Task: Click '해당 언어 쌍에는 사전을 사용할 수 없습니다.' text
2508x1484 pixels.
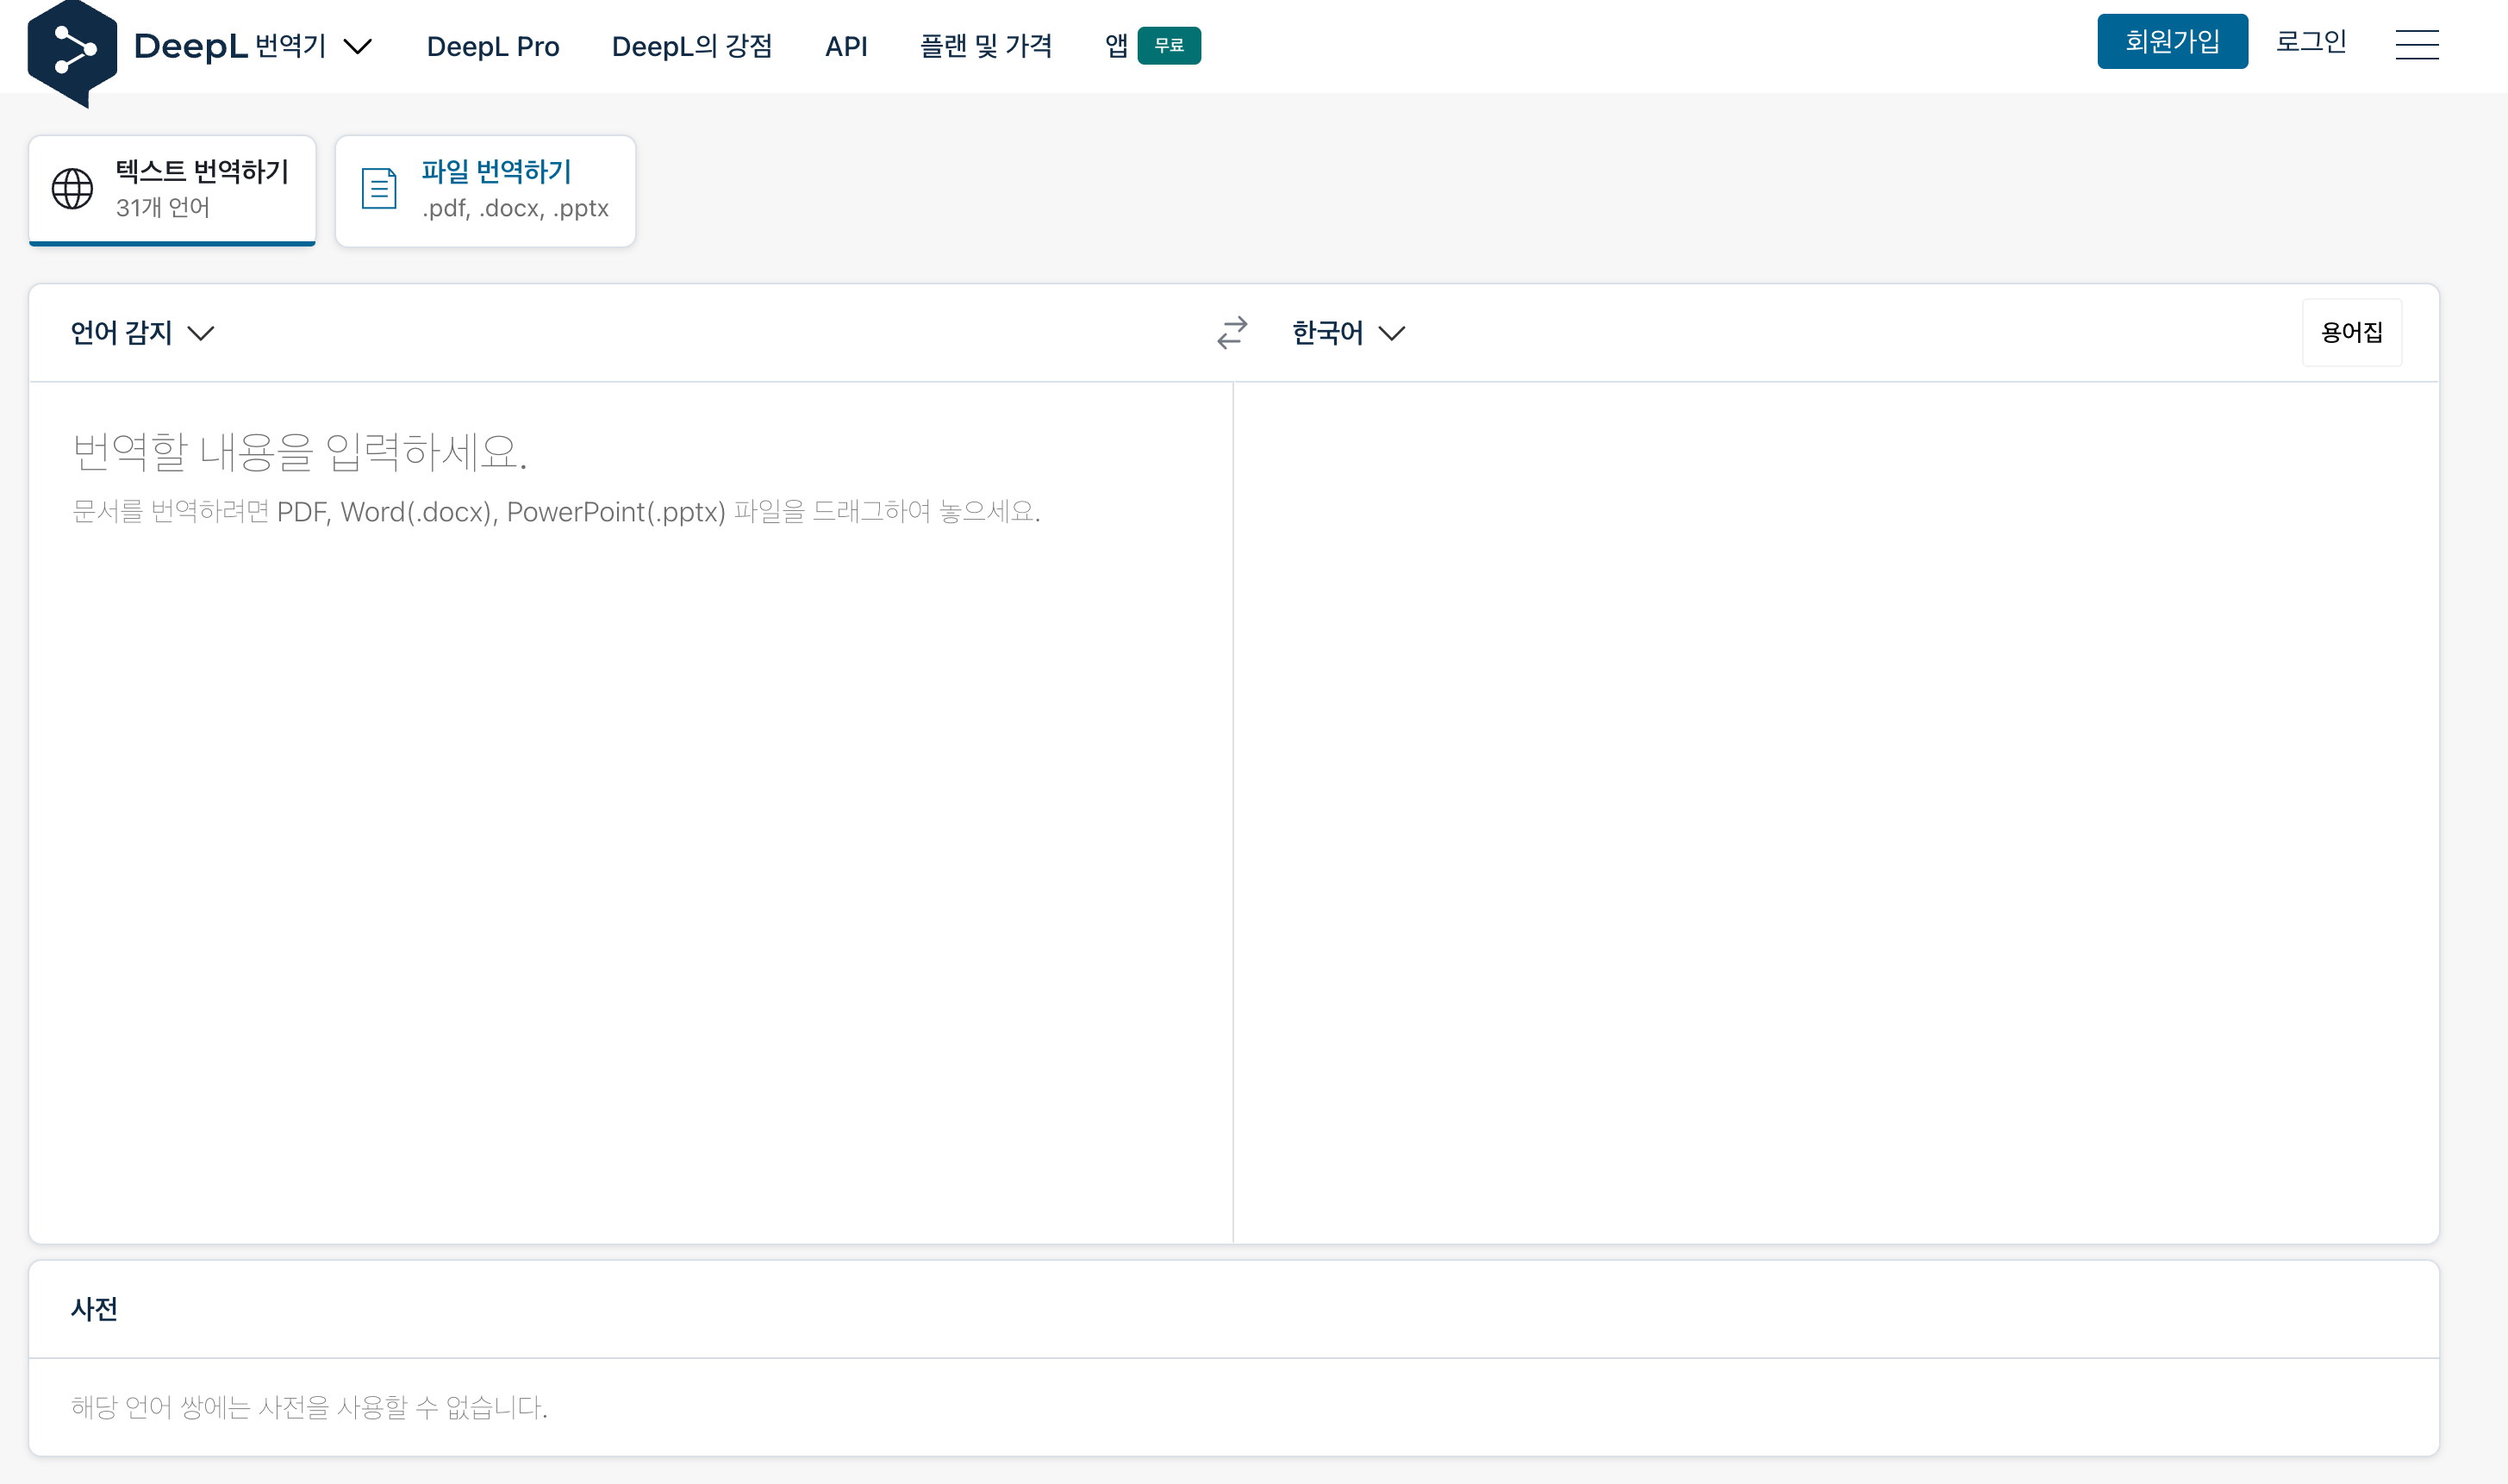Action: pyautogui.click(x=309, y=1407)
